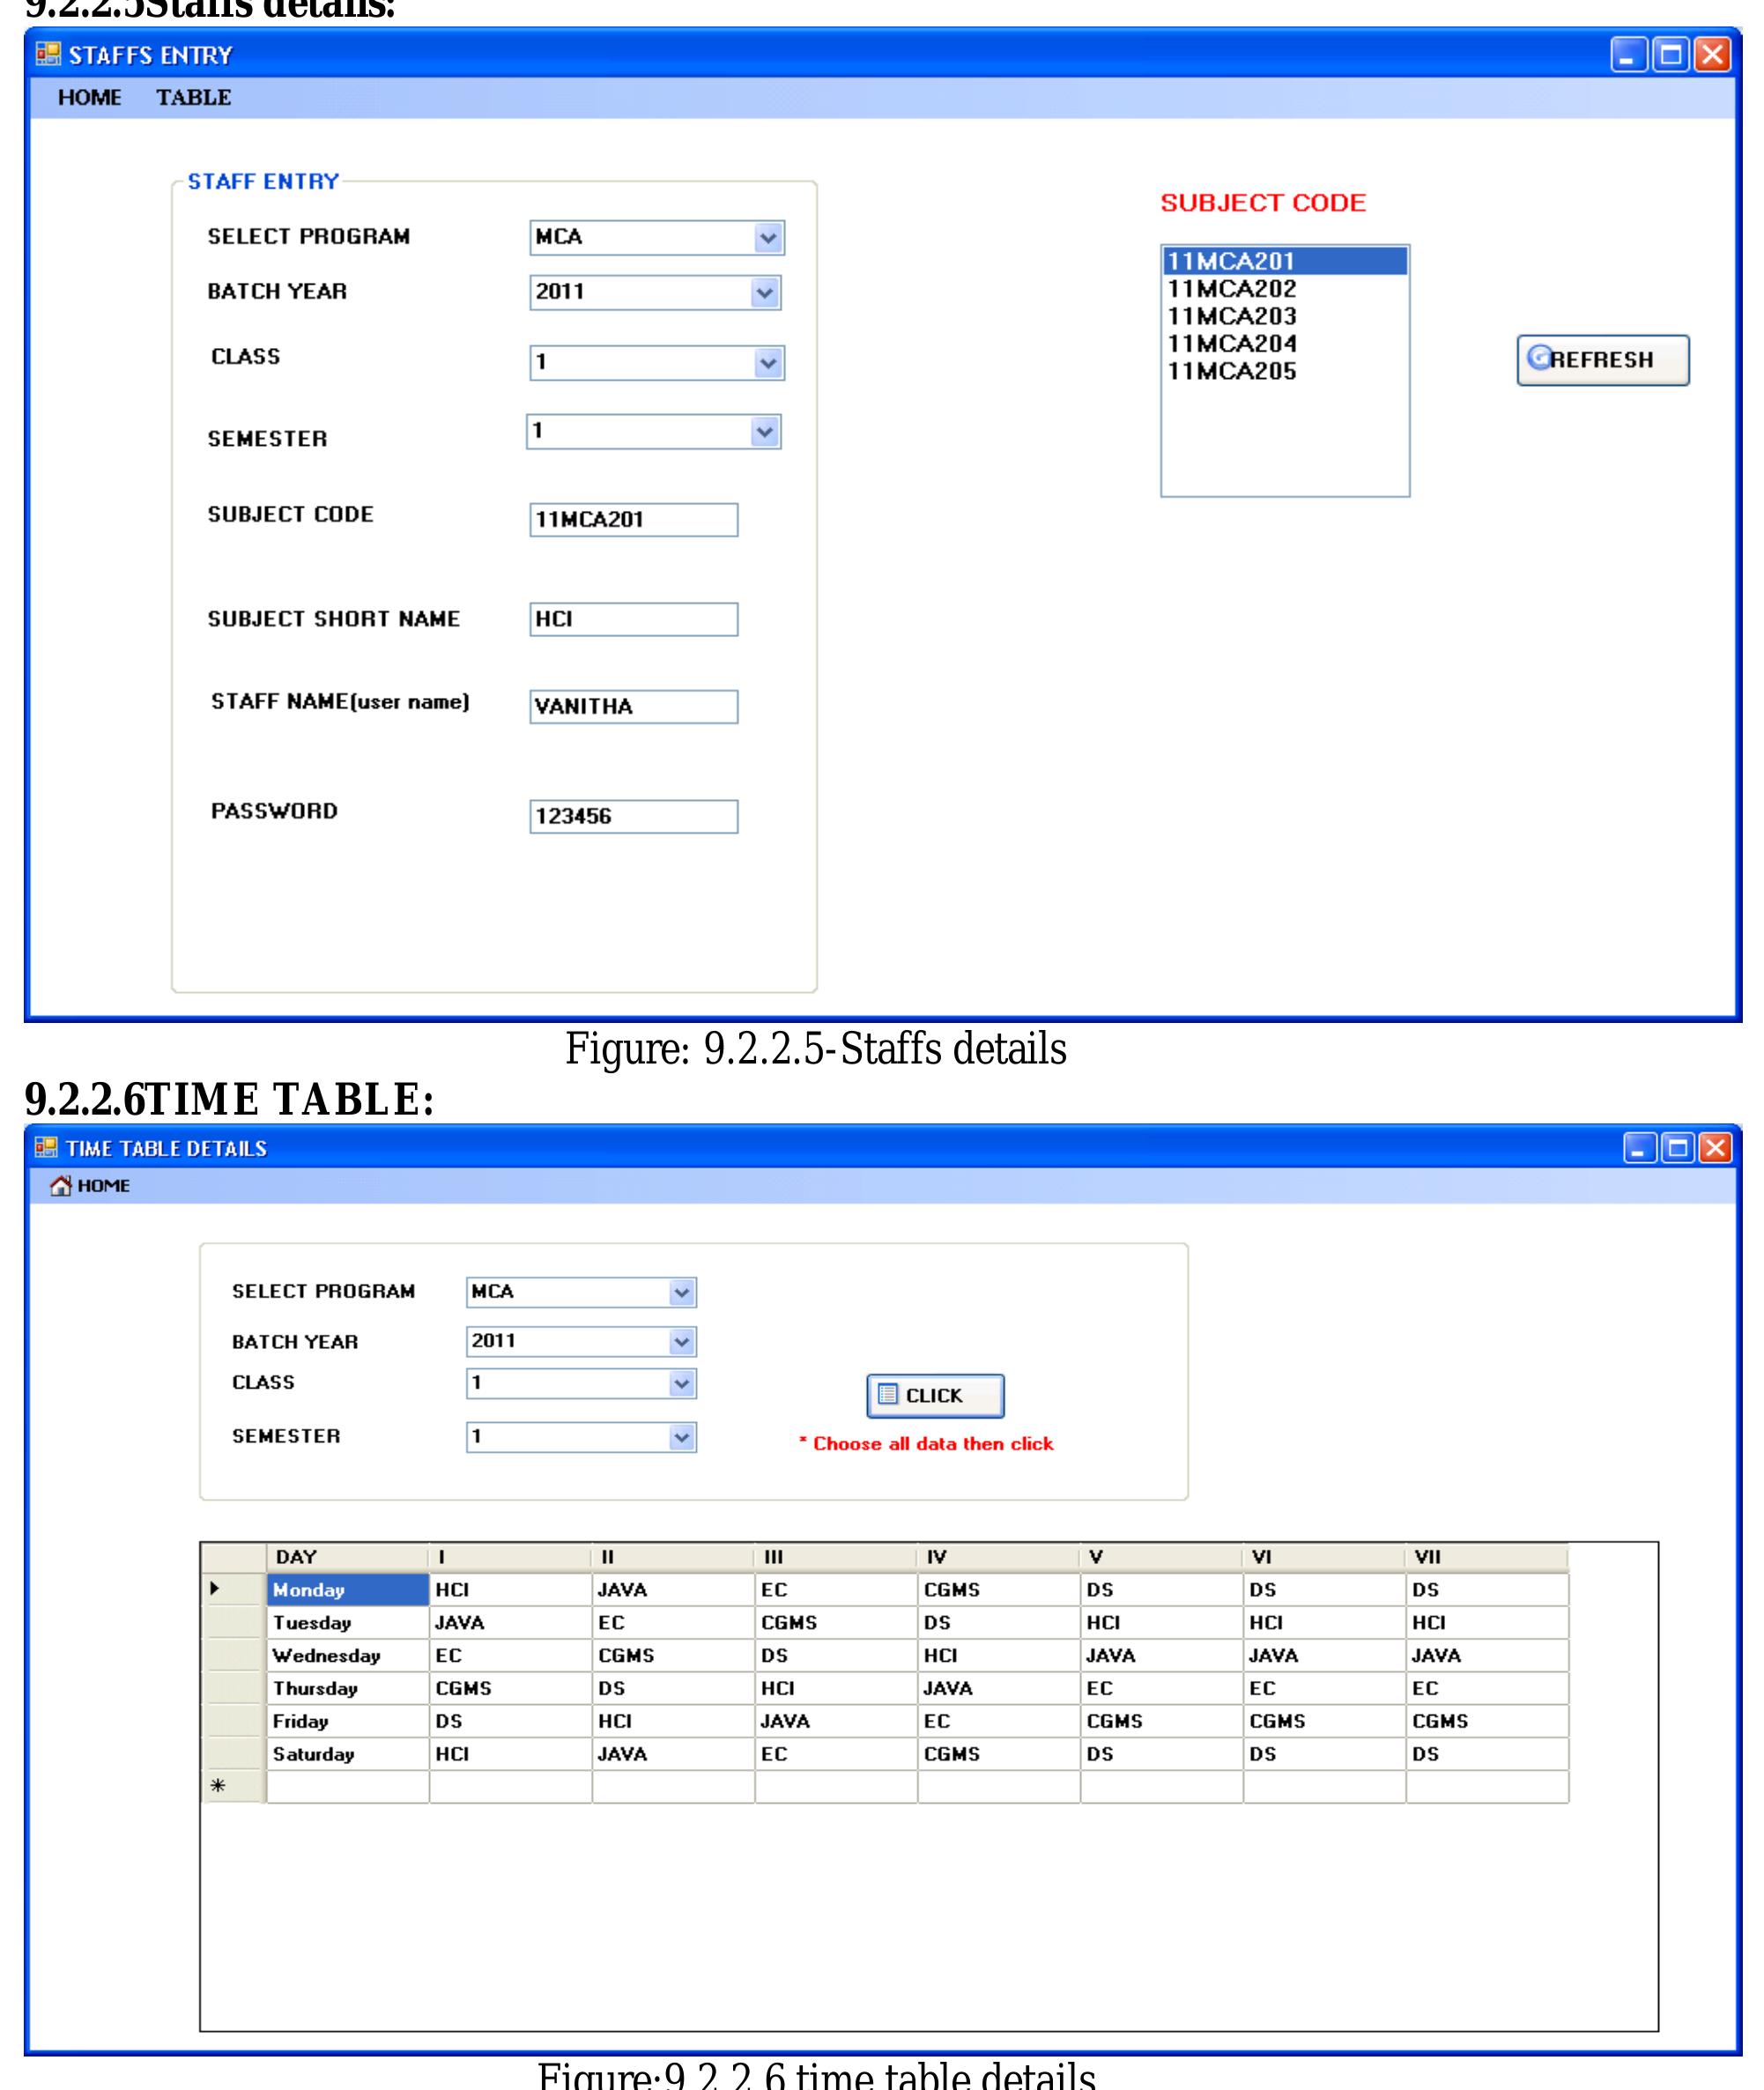Select the Saturday cell in timetable
1764x2090 pixels.
(348, 1754)
